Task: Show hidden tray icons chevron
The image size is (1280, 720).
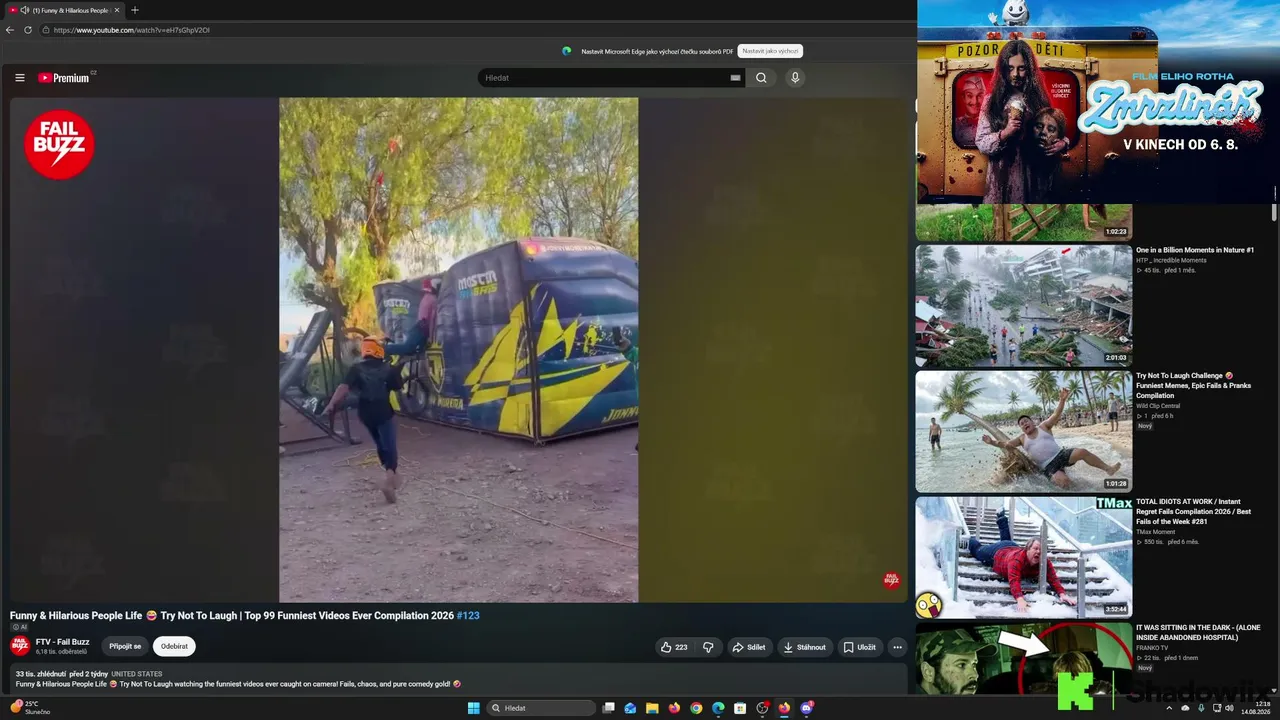Action: point(1169,708)
